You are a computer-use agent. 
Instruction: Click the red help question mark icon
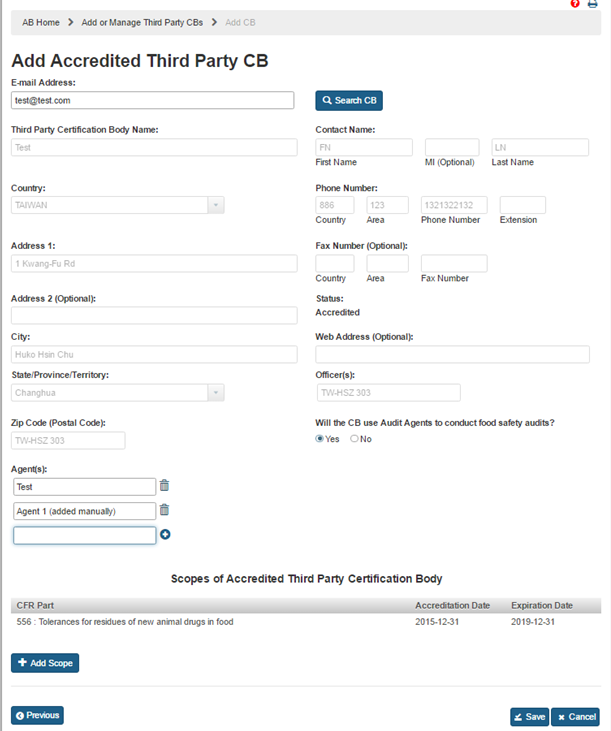[575, 4]
